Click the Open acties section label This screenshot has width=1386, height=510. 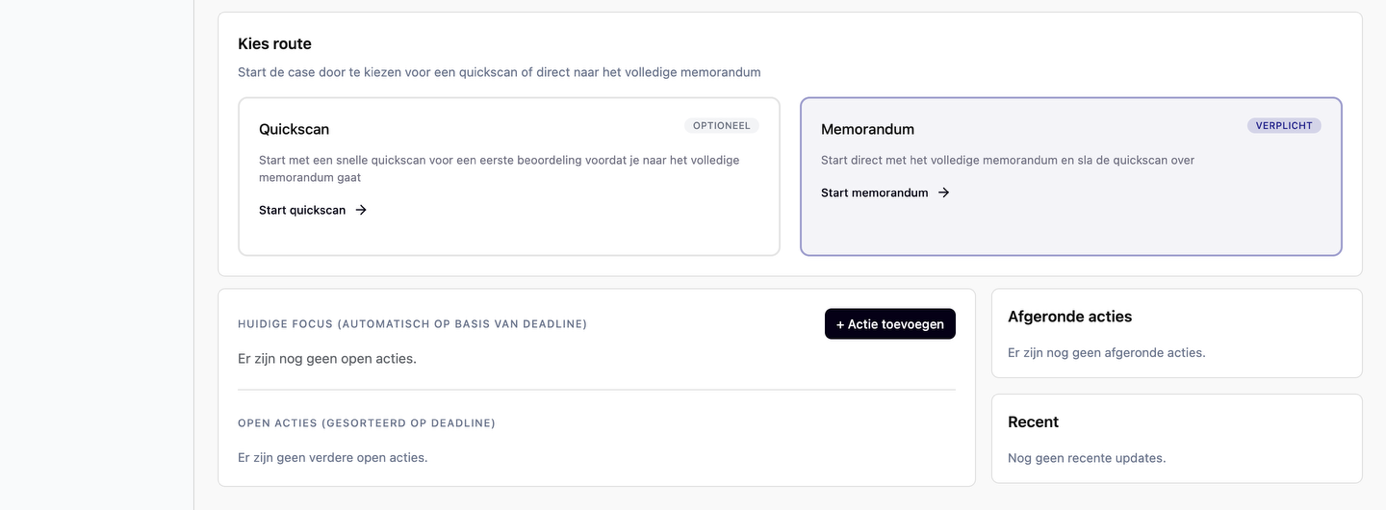pyautogui.click(x=367, y=423)
